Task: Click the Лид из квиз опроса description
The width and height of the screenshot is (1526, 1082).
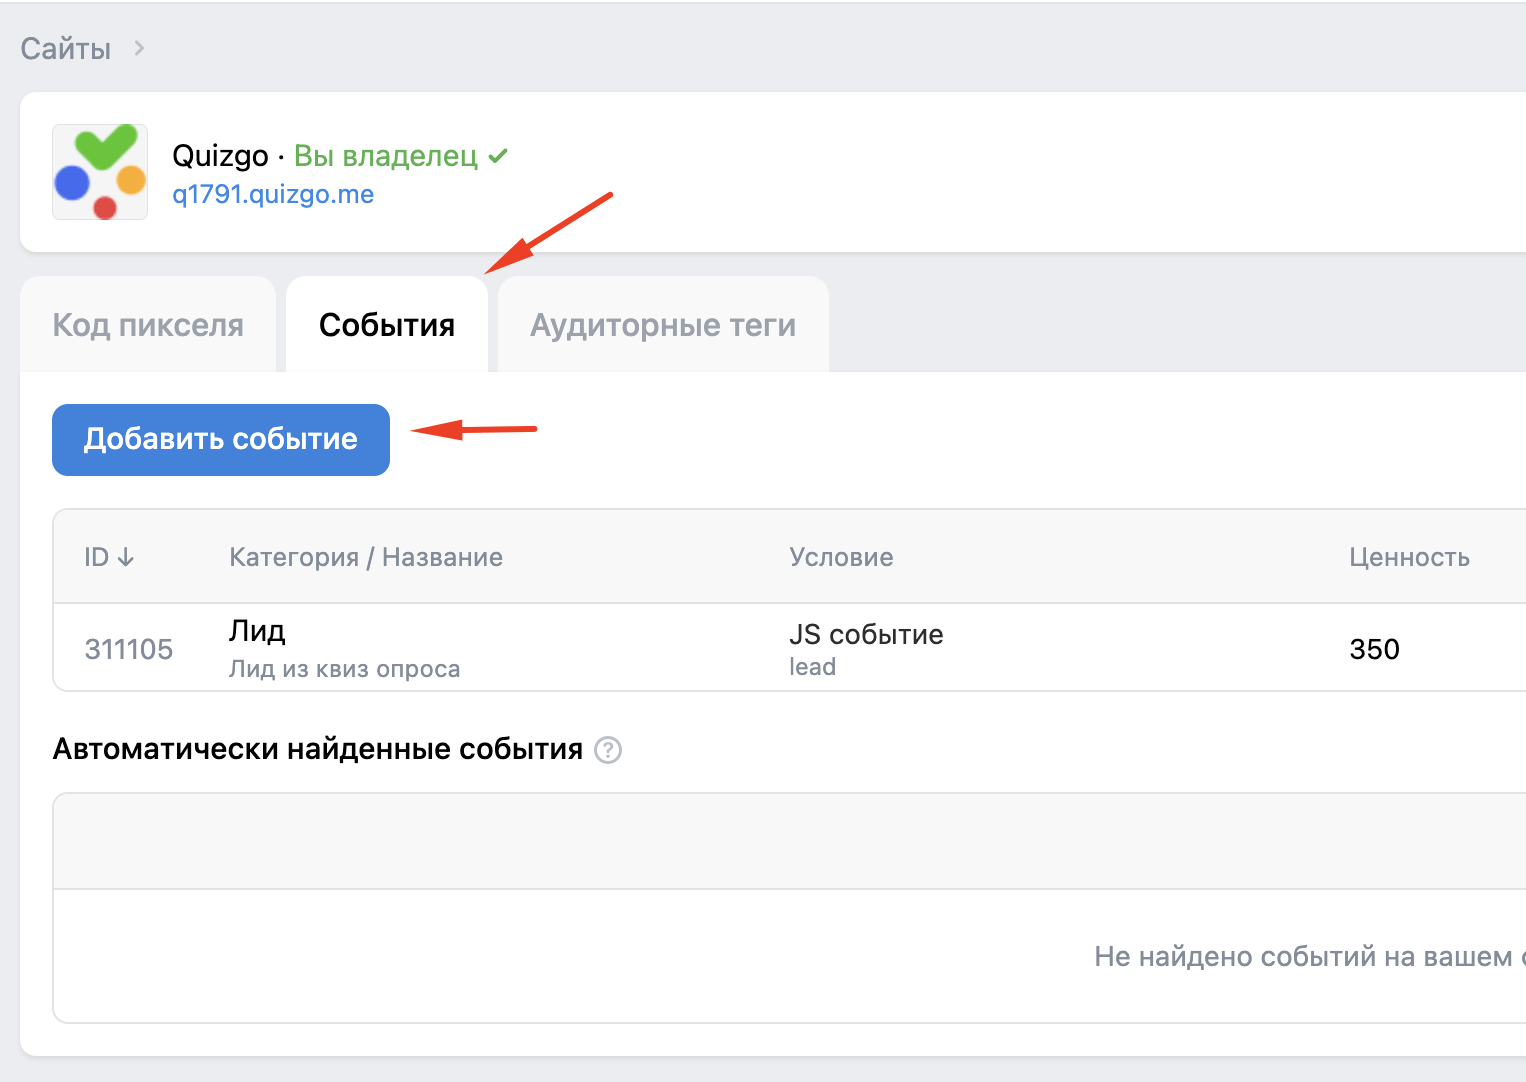Action: point(345,669)
